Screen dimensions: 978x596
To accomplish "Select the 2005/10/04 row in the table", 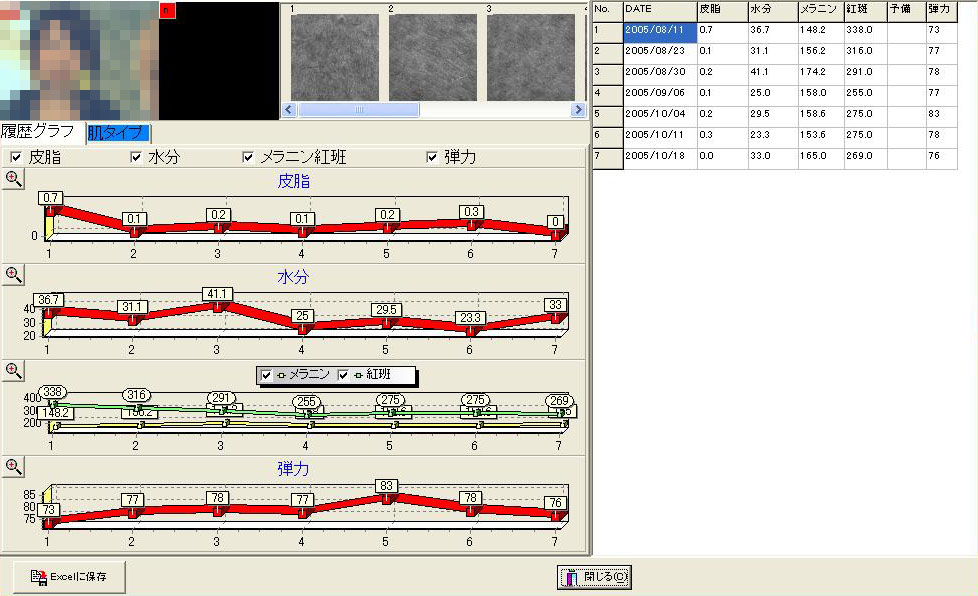I will pyautogui.click(x=658, y=114).
